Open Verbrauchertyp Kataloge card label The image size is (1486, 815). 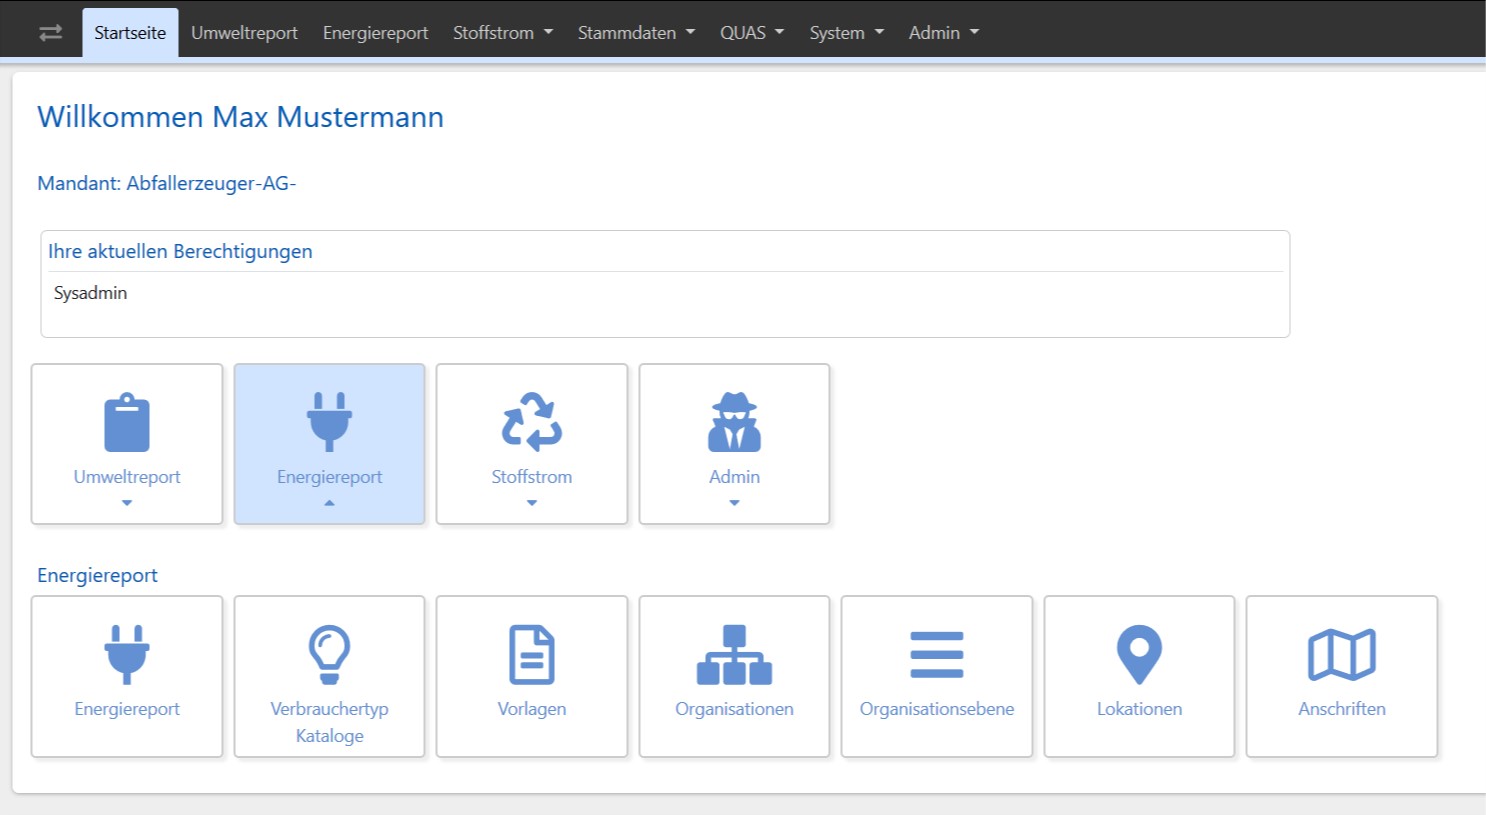click(329, 722)
